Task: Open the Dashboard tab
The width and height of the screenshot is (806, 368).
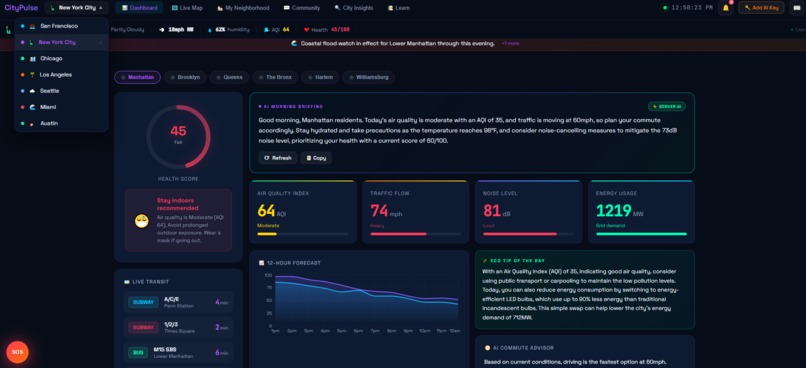Action: click(x=139, y=8)
